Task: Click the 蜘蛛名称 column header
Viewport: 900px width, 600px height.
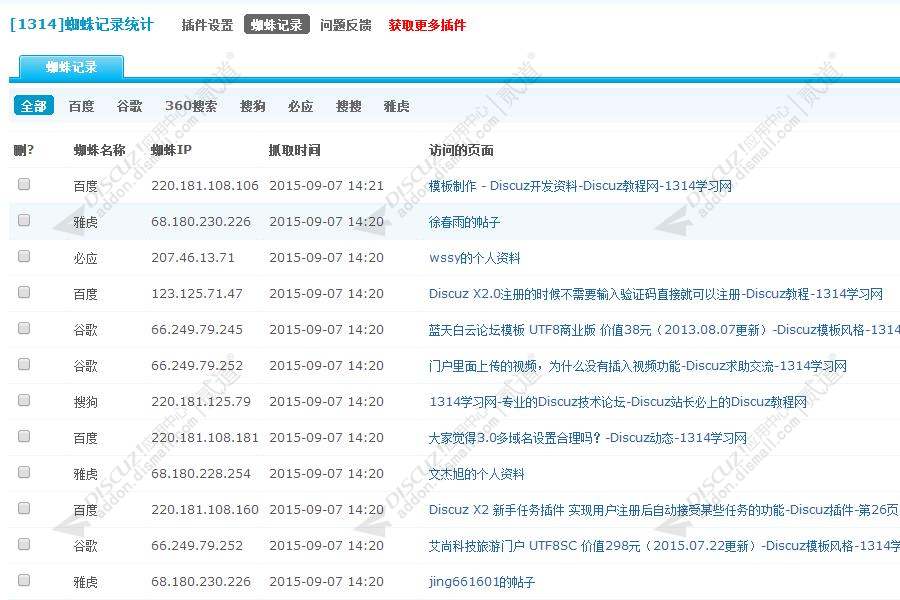Action: click(99, 150)
